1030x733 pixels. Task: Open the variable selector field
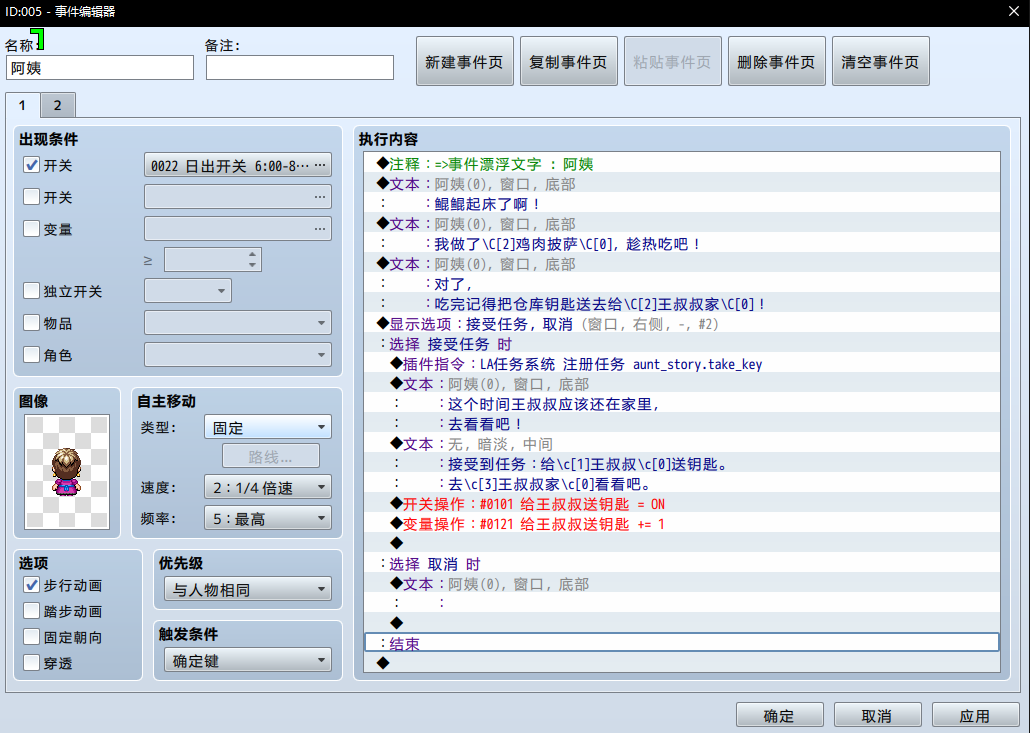[238, 229]
